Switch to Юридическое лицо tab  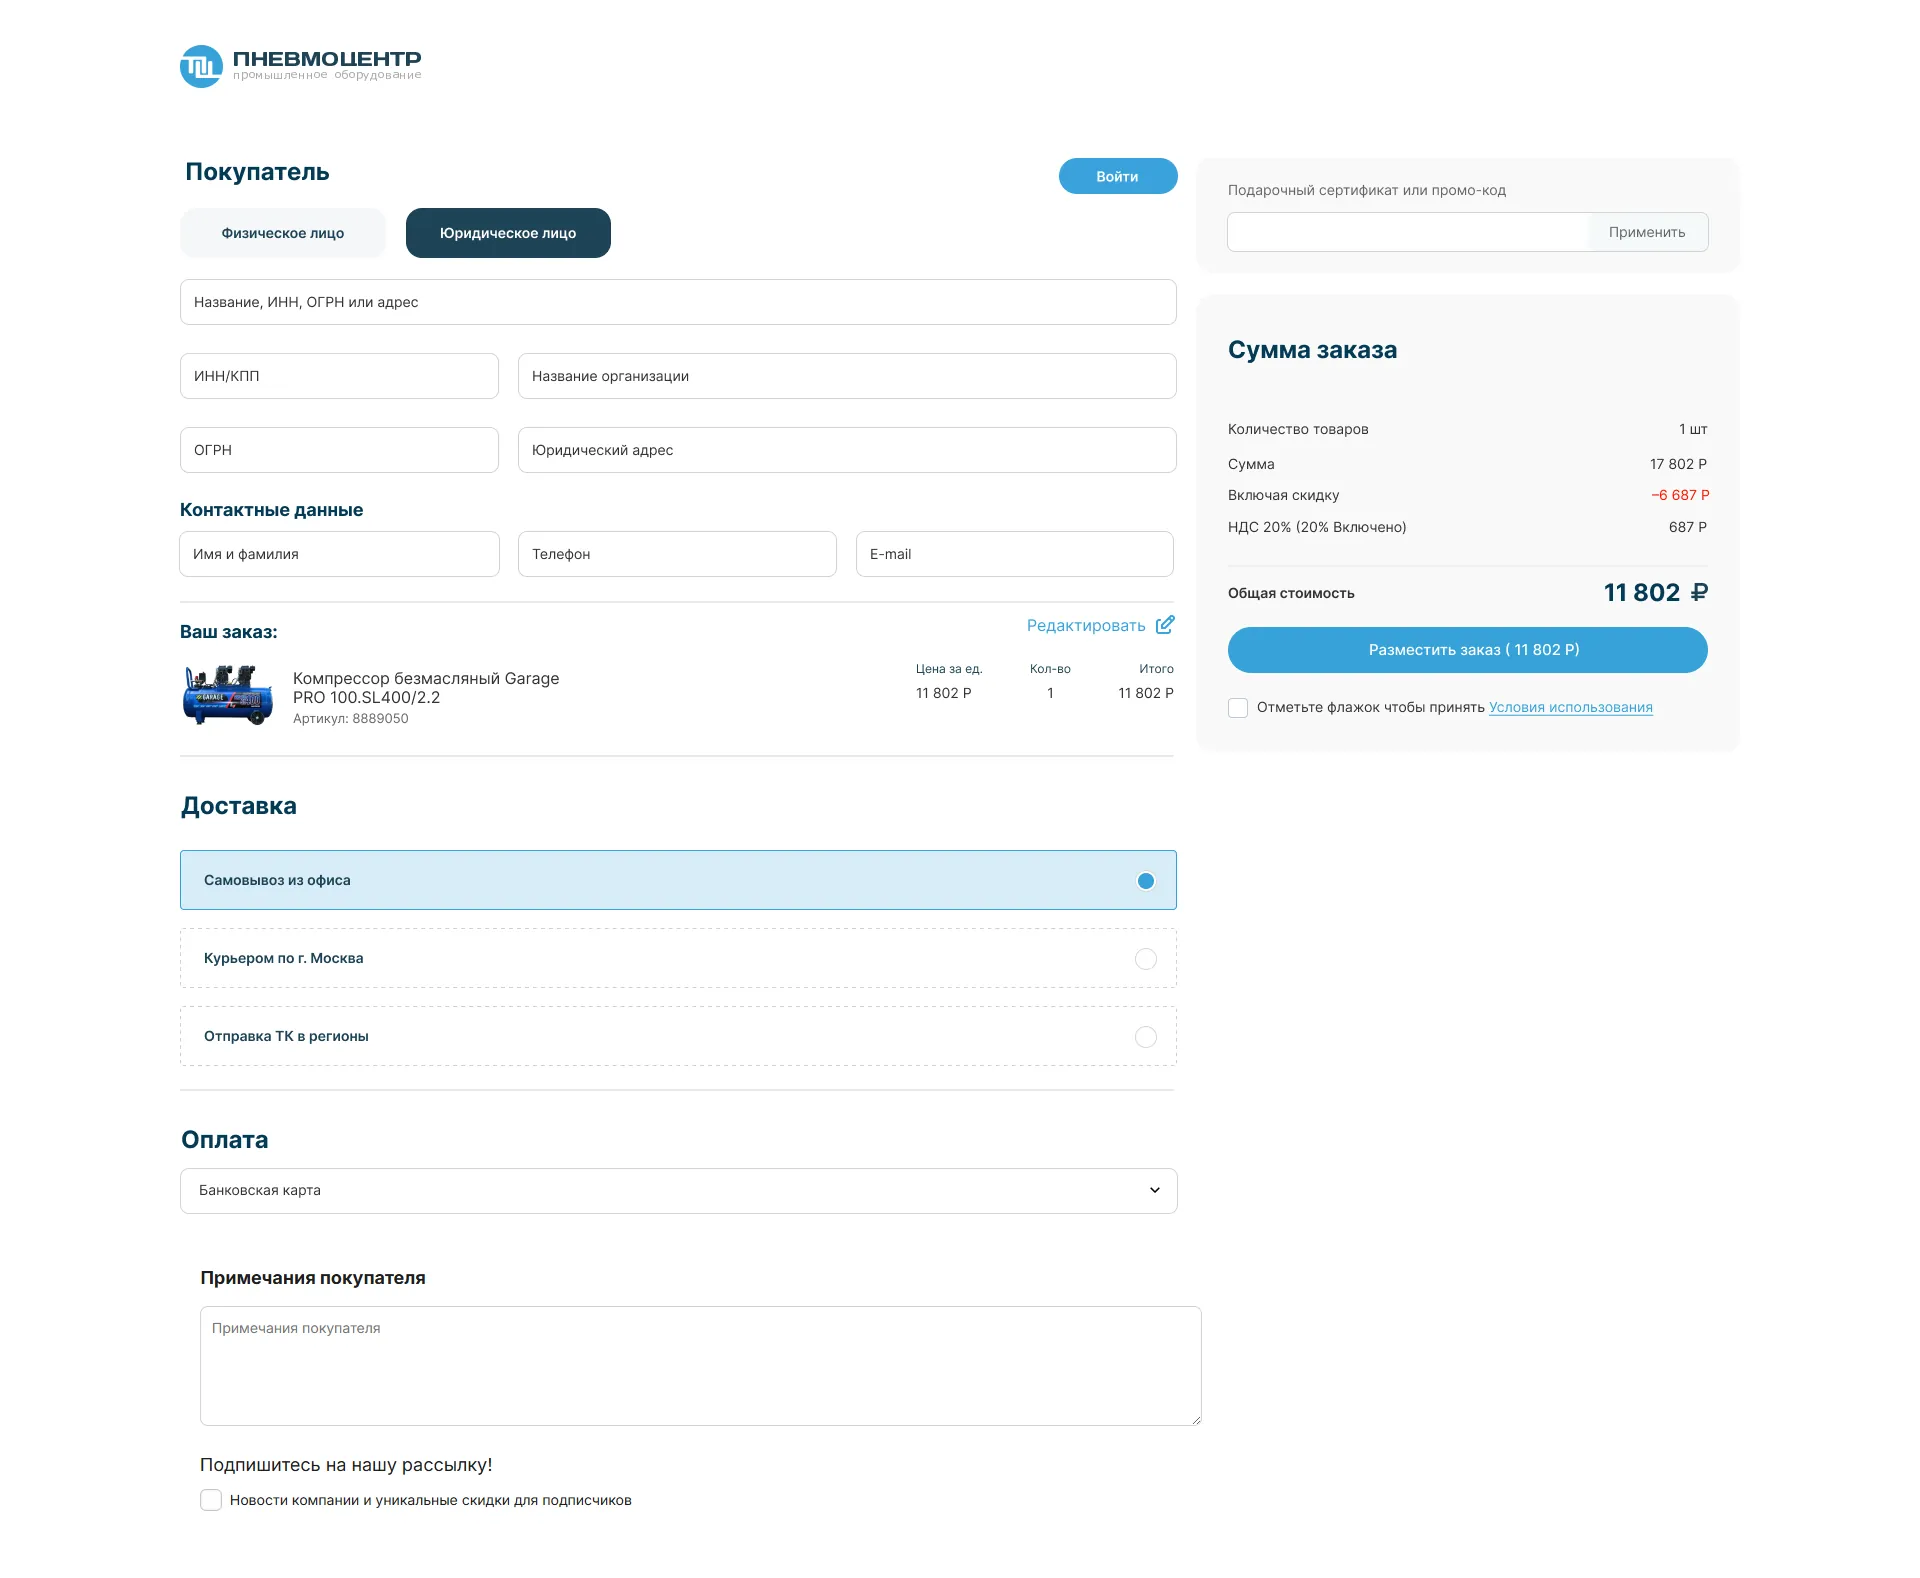coord(508,233)
